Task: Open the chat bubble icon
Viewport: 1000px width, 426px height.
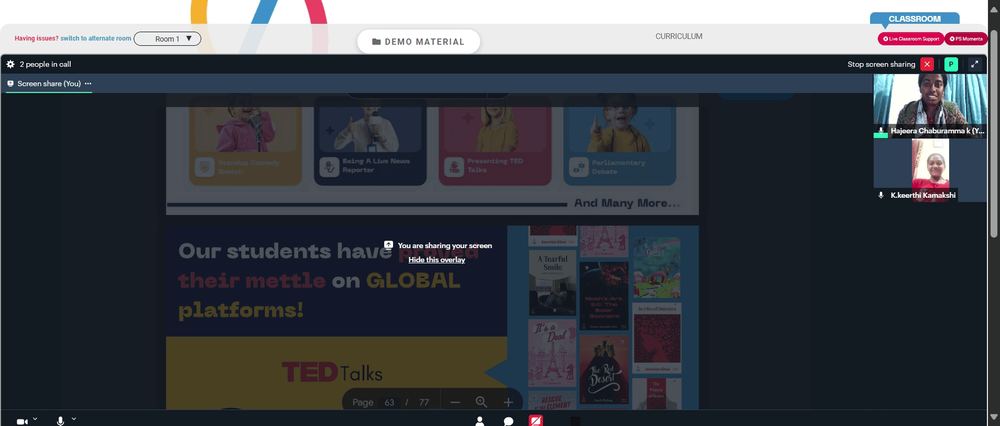Action: pos(508,421)
